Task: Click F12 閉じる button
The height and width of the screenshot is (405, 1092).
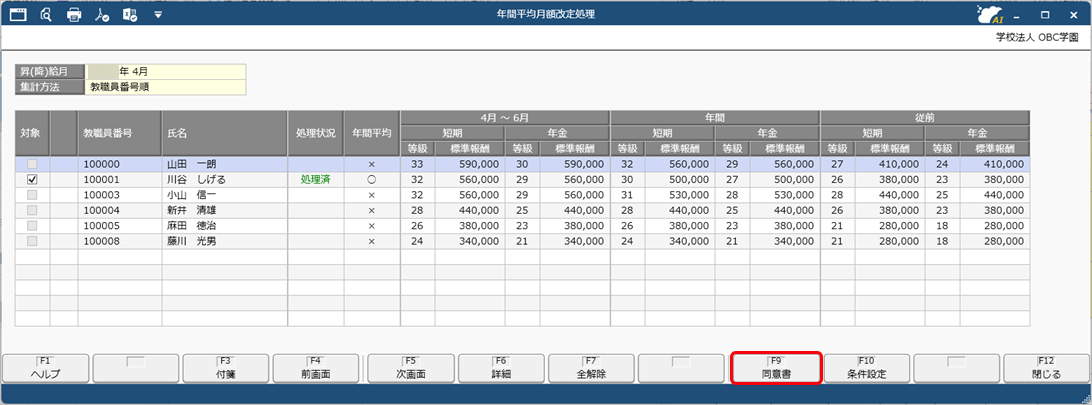Action: tap(1047, 368)
